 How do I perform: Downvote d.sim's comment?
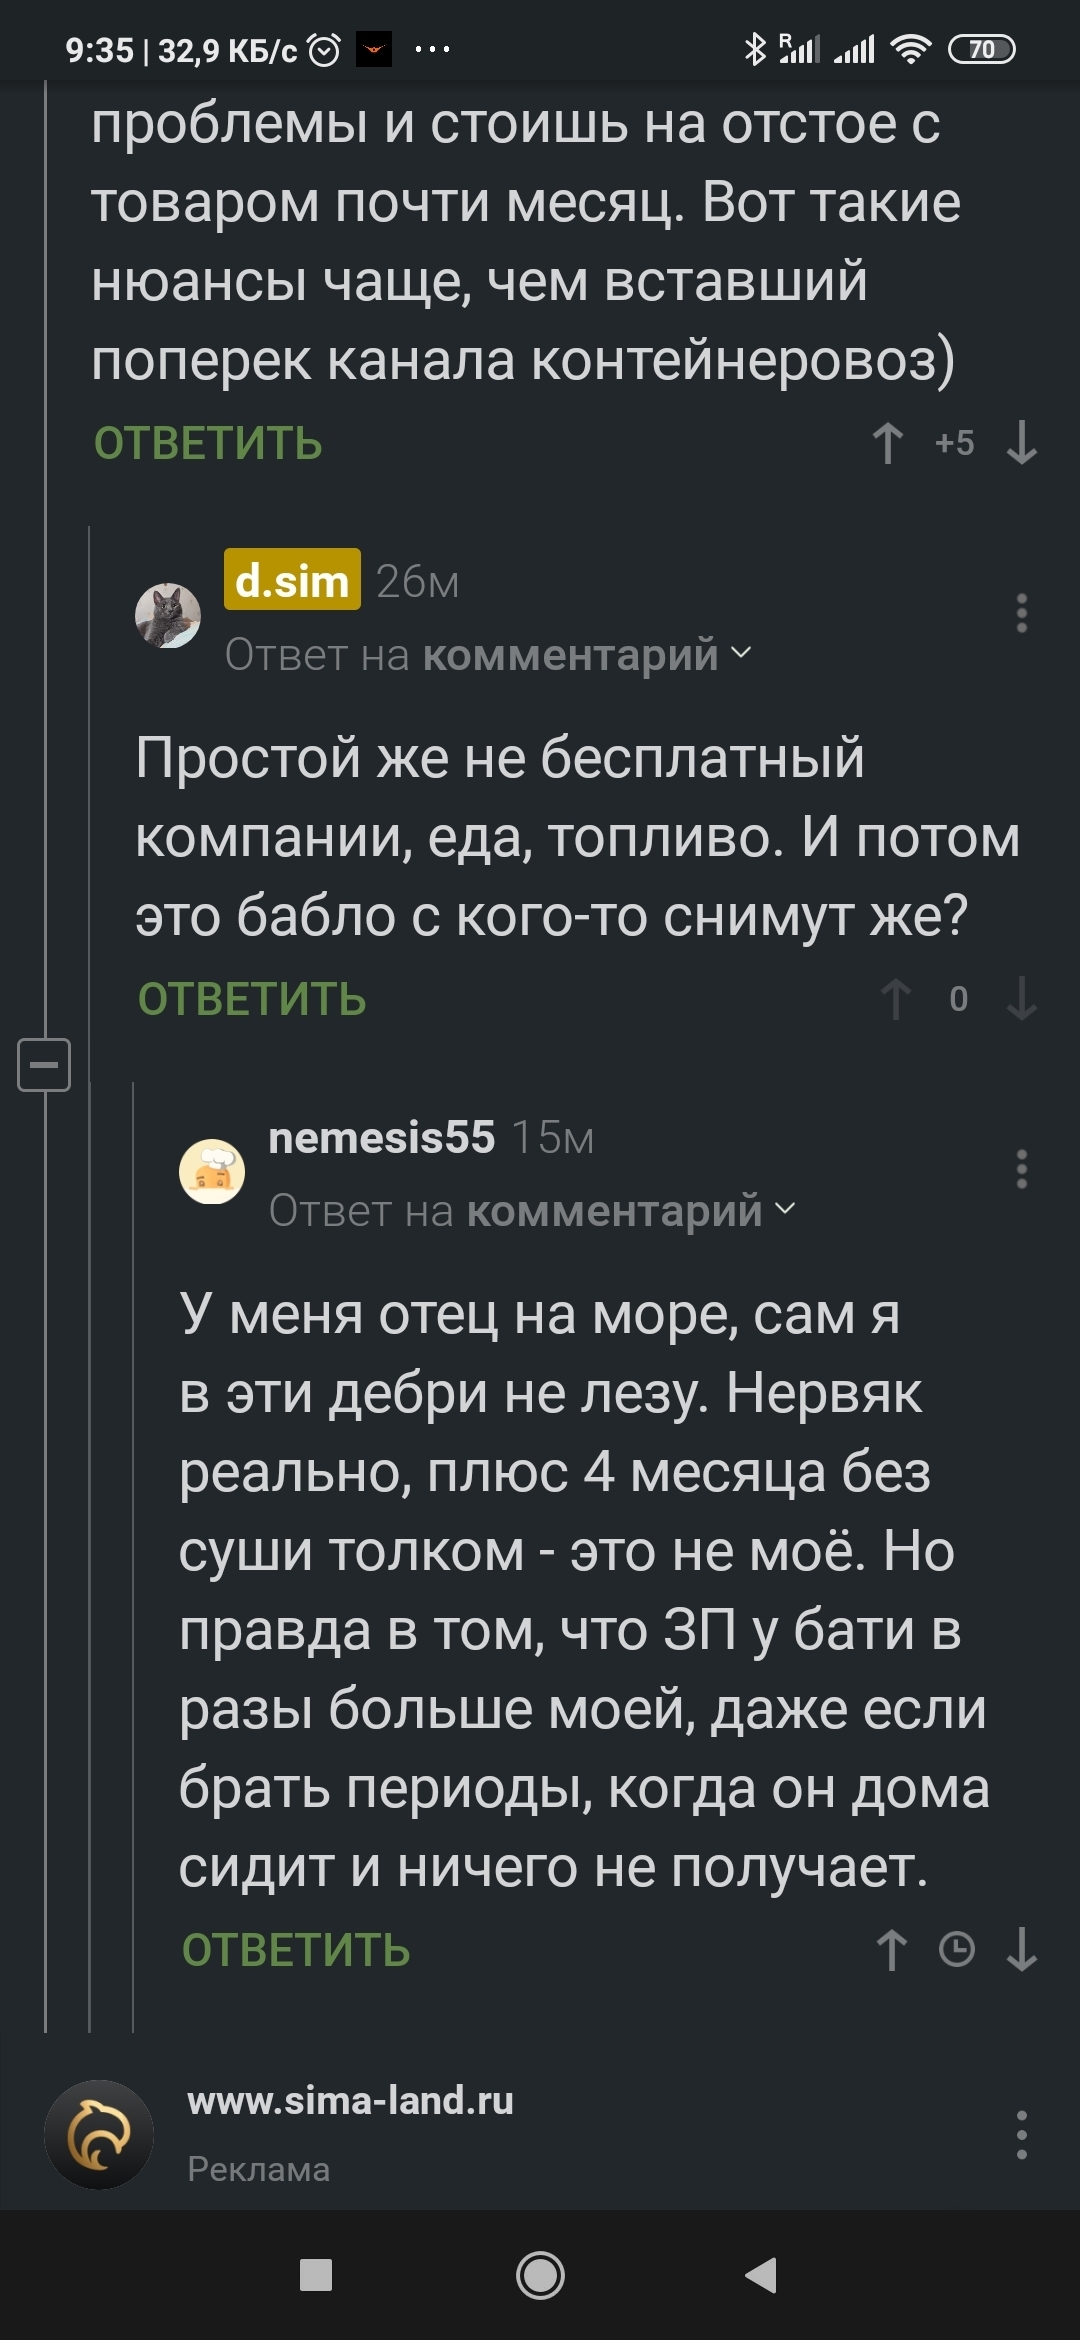point(1021,999)
